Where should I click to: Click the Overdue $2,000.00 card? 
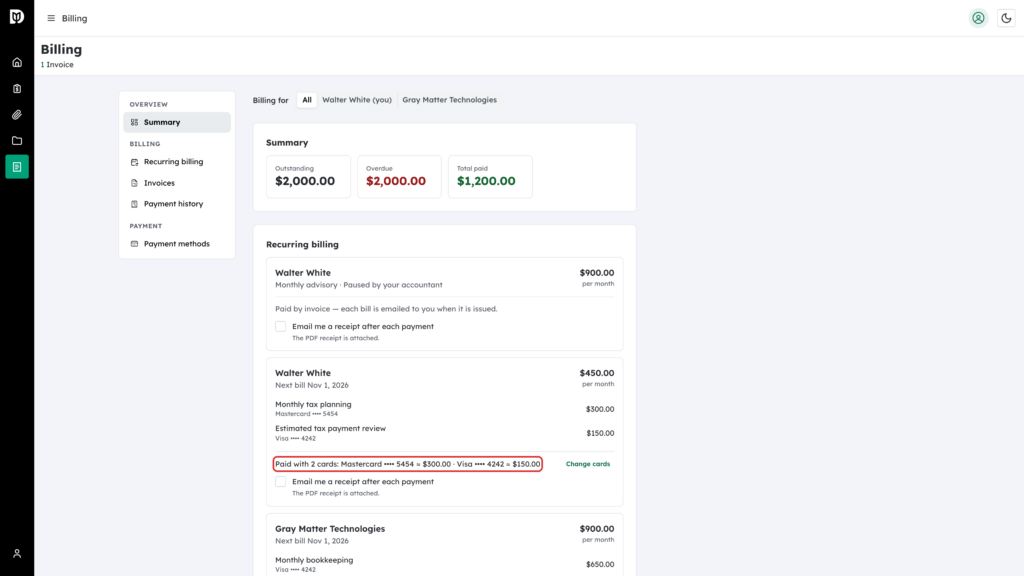[399, 176]
